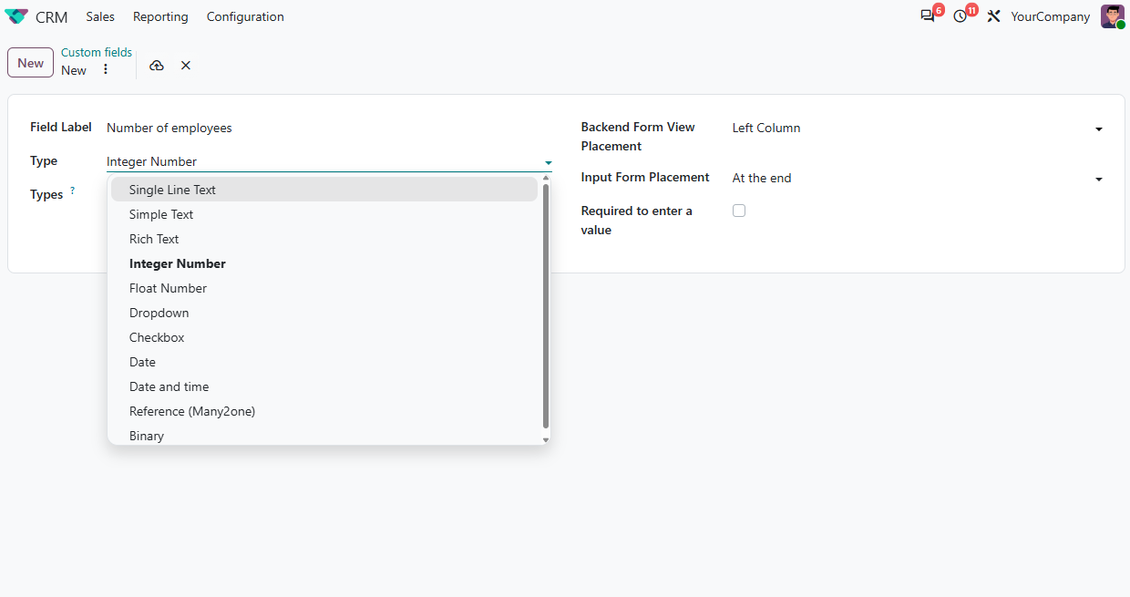Open the three-dot actions menu
The image size is (1130, 597).
(105, 69)
